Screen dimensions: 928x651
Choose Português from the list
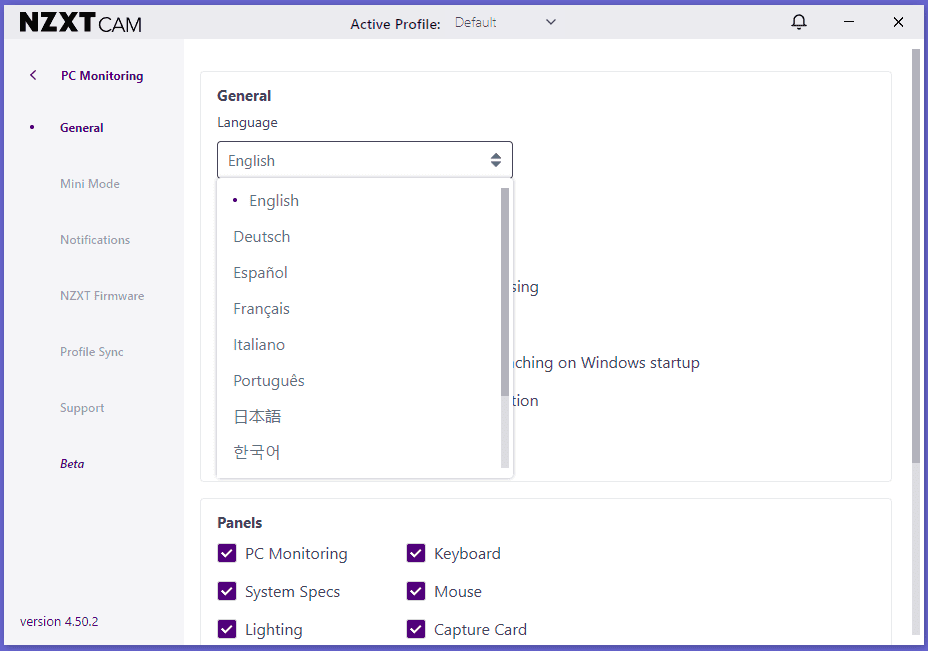[359, 381]
